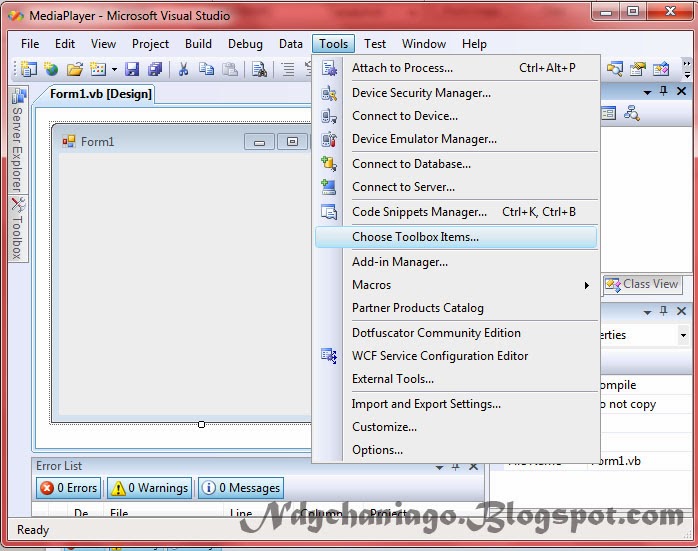Click the Save All icon
Screen dimensions: 698x551
tap(155, 69)
